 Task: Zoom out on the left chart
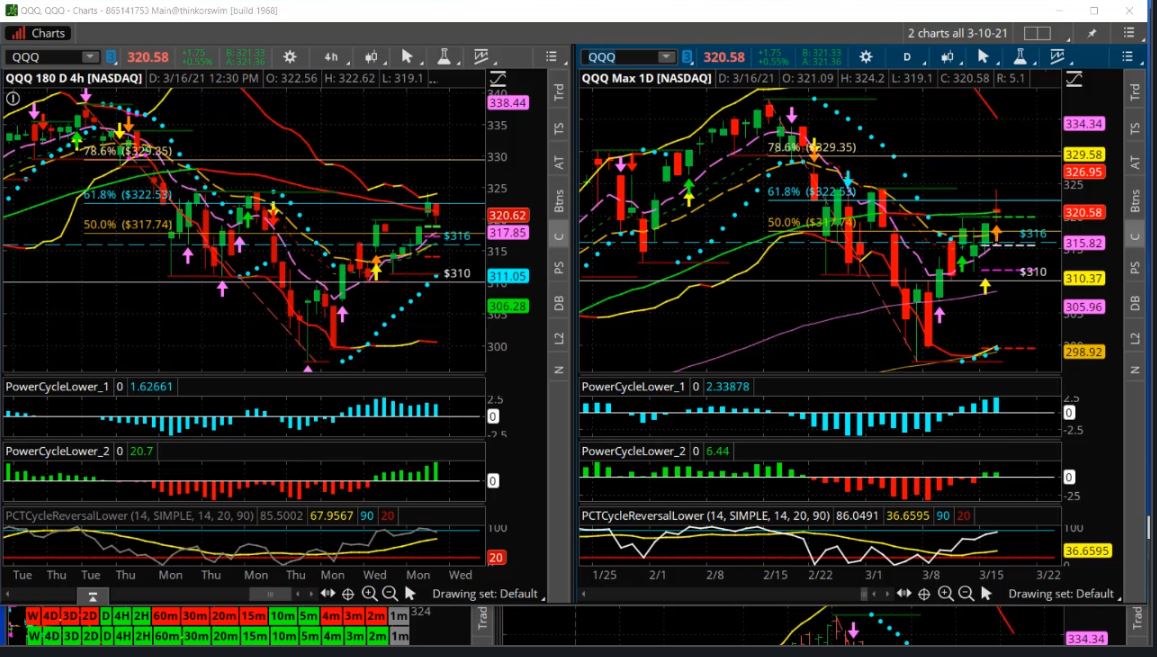pos(390,594)
